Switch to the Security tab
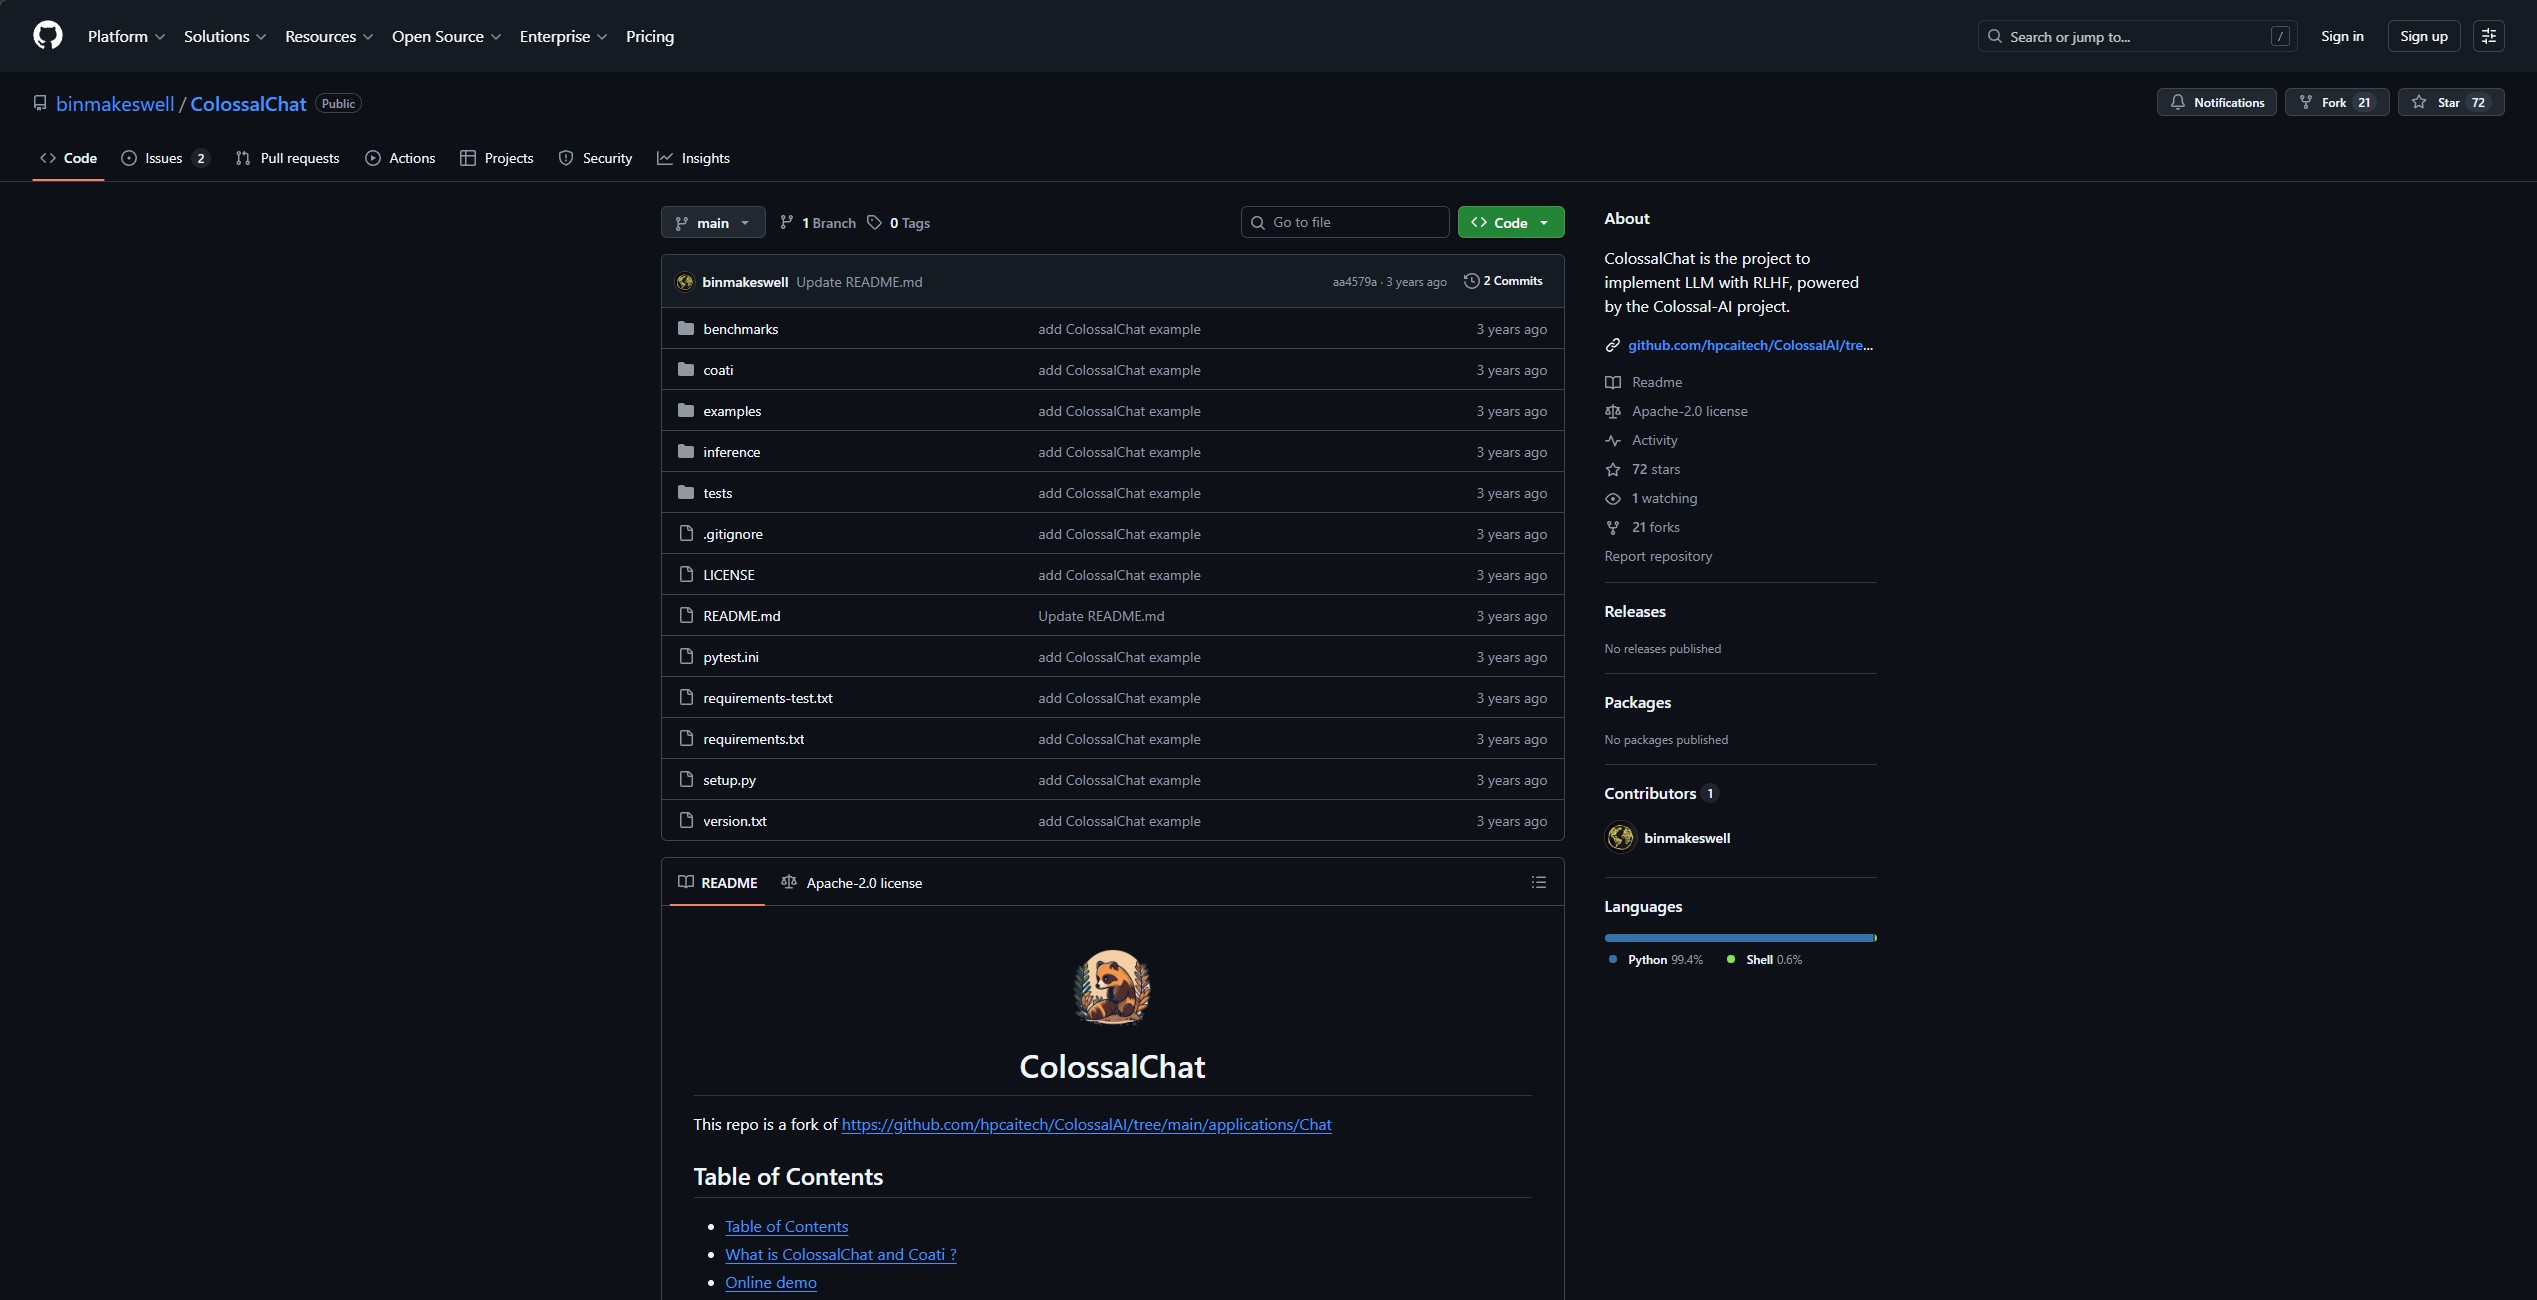This screenshot has width=2537, height=1300. (596, 158)
